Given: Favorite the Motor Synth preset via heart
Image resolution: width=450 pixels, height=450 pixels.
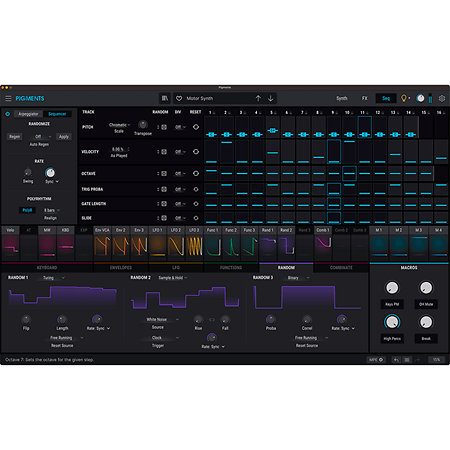Looking at the screenshot, I should coord(179,98).
